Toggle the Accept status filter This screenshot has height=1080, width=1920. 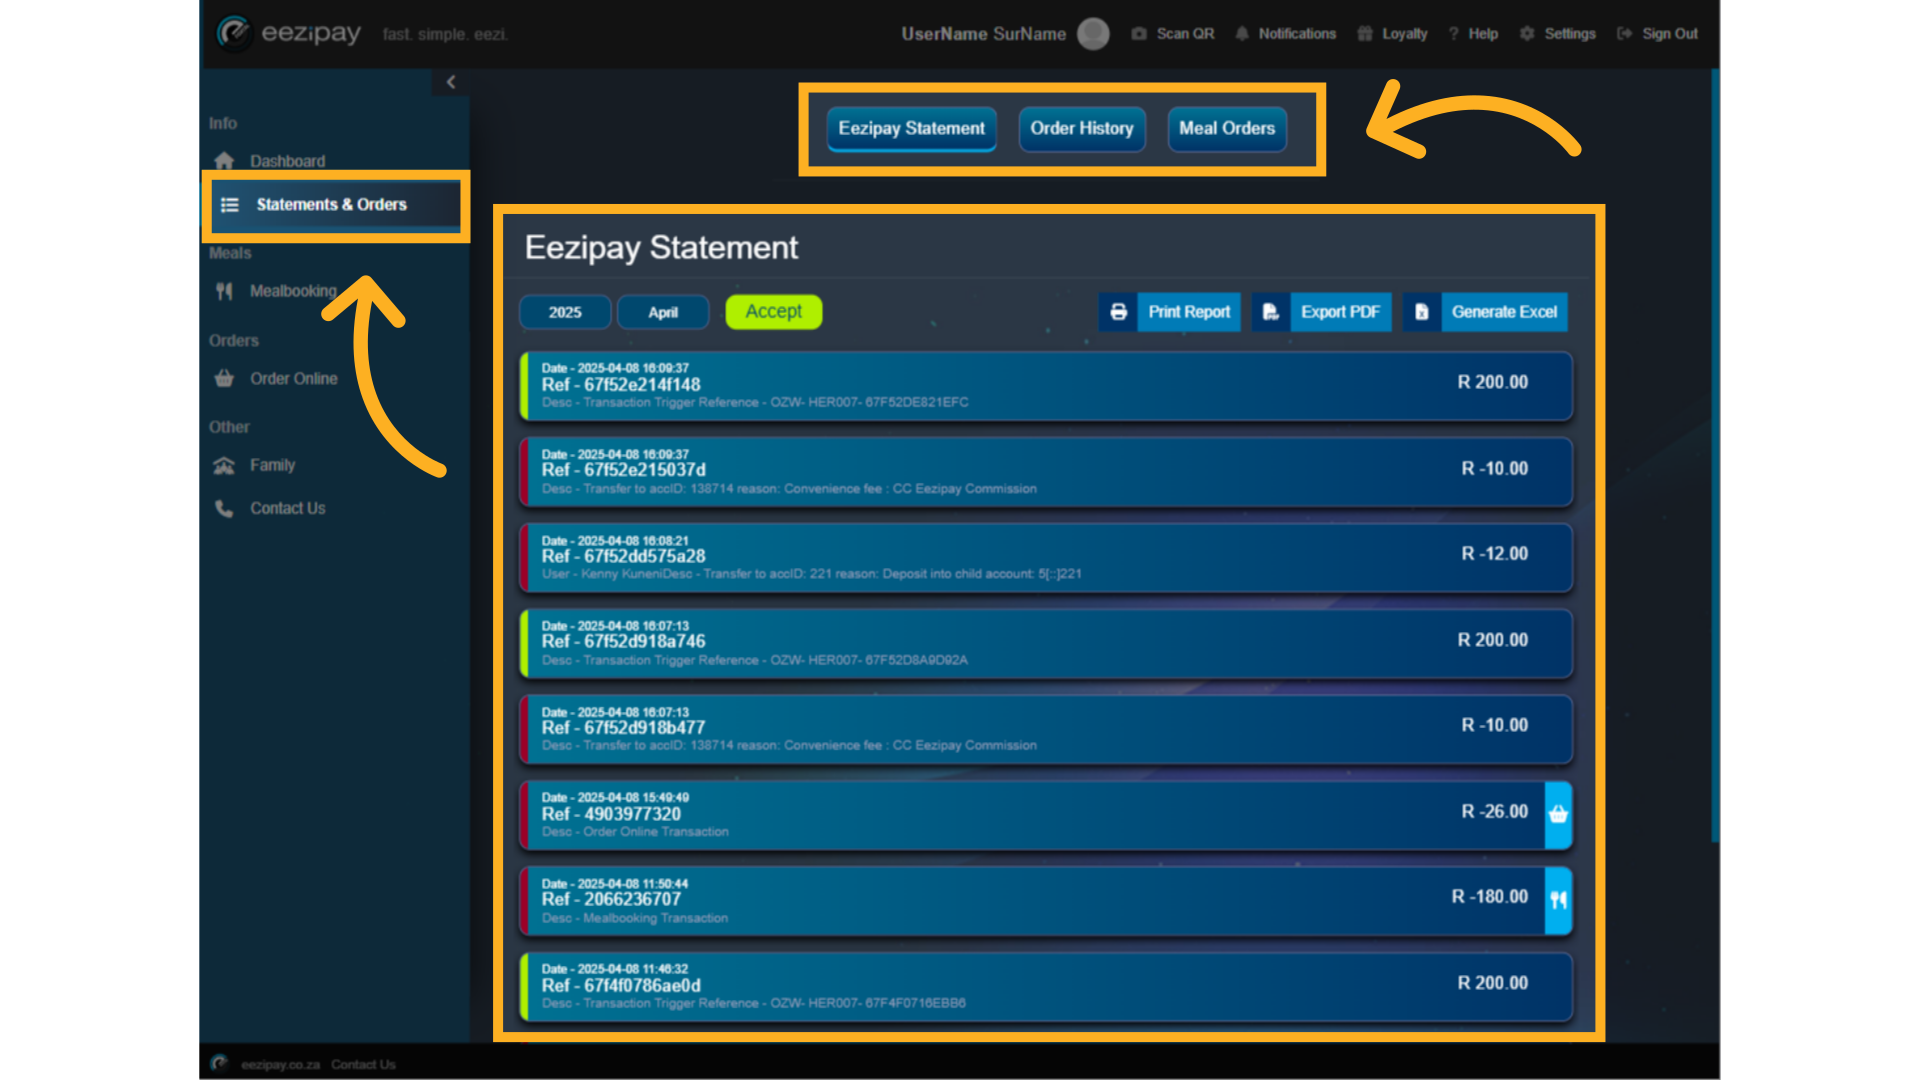coord(773,311)
